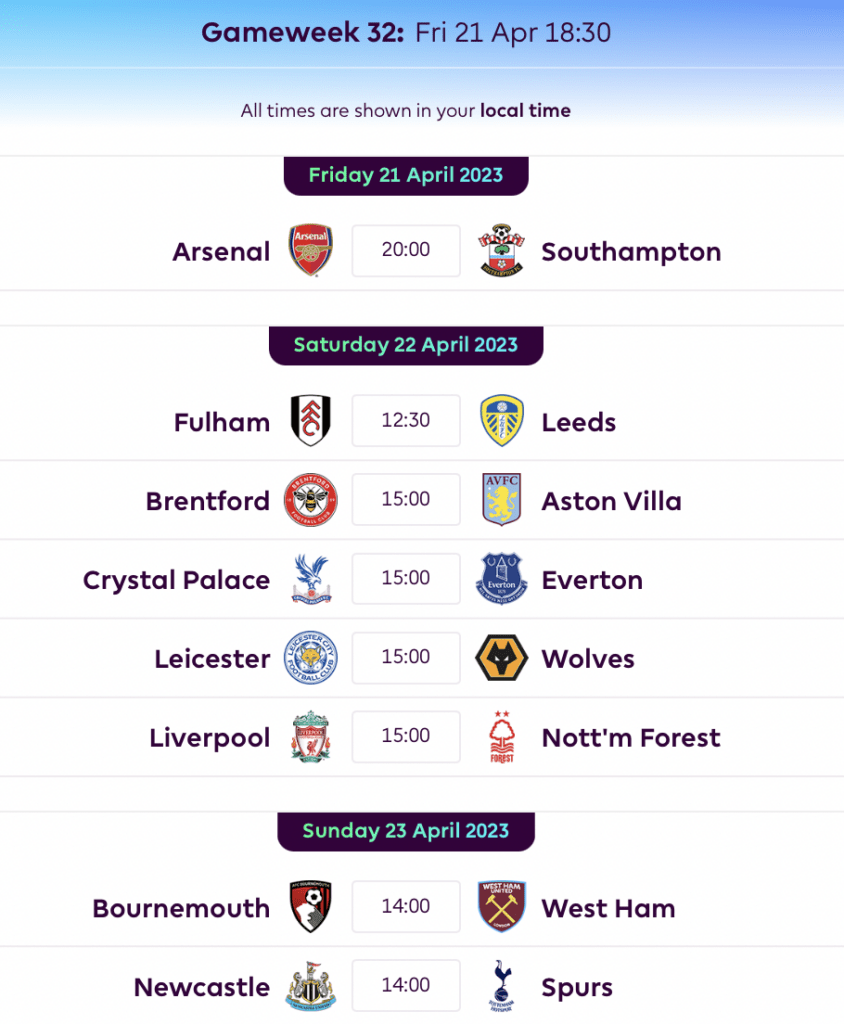844x1024 pixels.
Task: Select the Newcastle vs Spurs 14:00 time box
Action: 406,985
